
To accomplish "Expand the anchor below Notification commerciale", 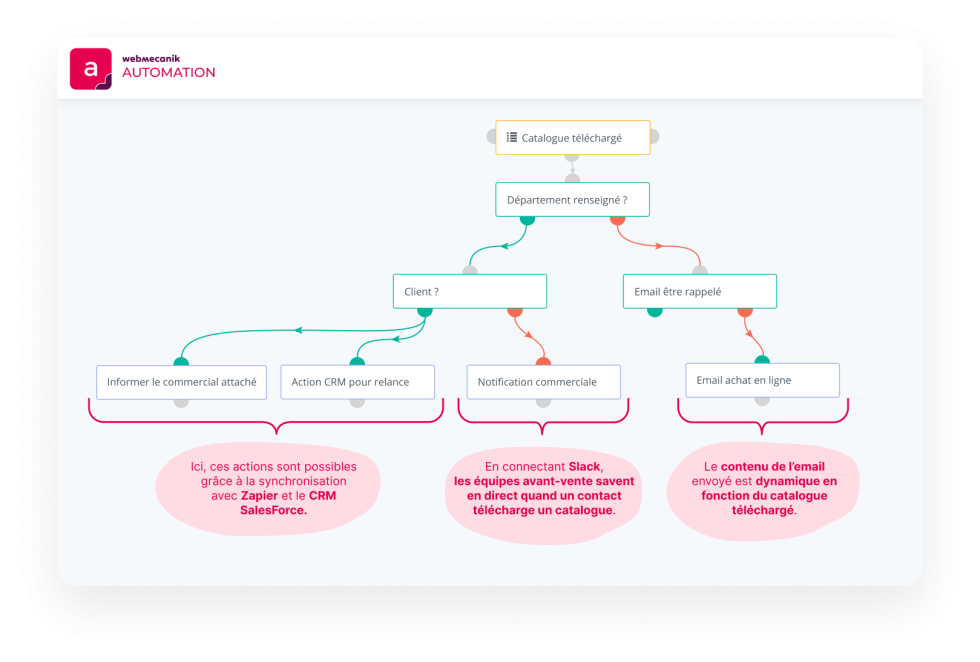I will point(543,402).
